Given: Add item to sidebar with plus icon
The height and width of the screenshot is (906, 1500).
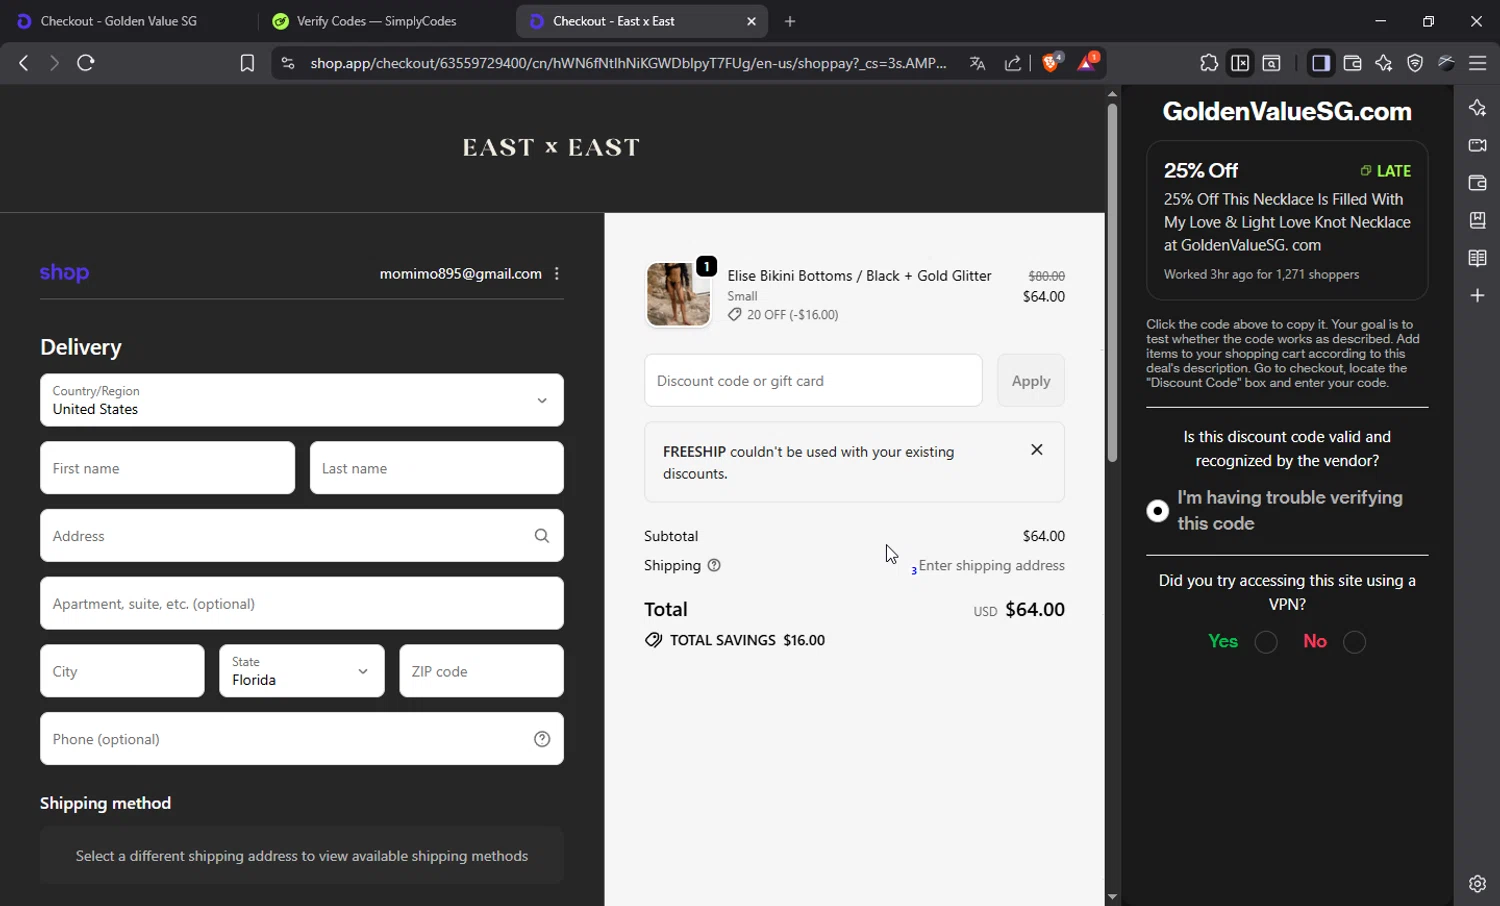Looking at the screenshot, I should tap(1477, 296).
